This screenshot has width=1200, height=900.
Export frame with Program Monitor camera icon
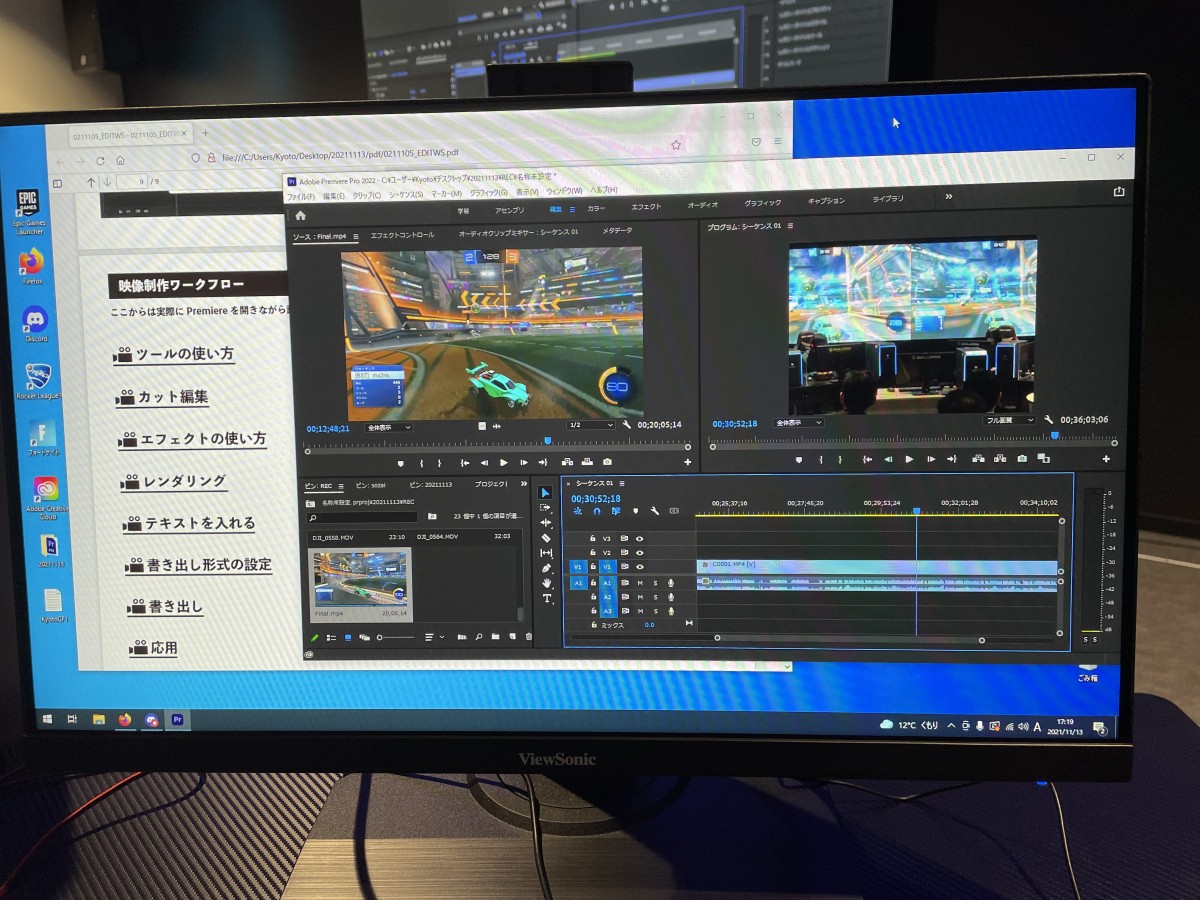coord(1022,459)
